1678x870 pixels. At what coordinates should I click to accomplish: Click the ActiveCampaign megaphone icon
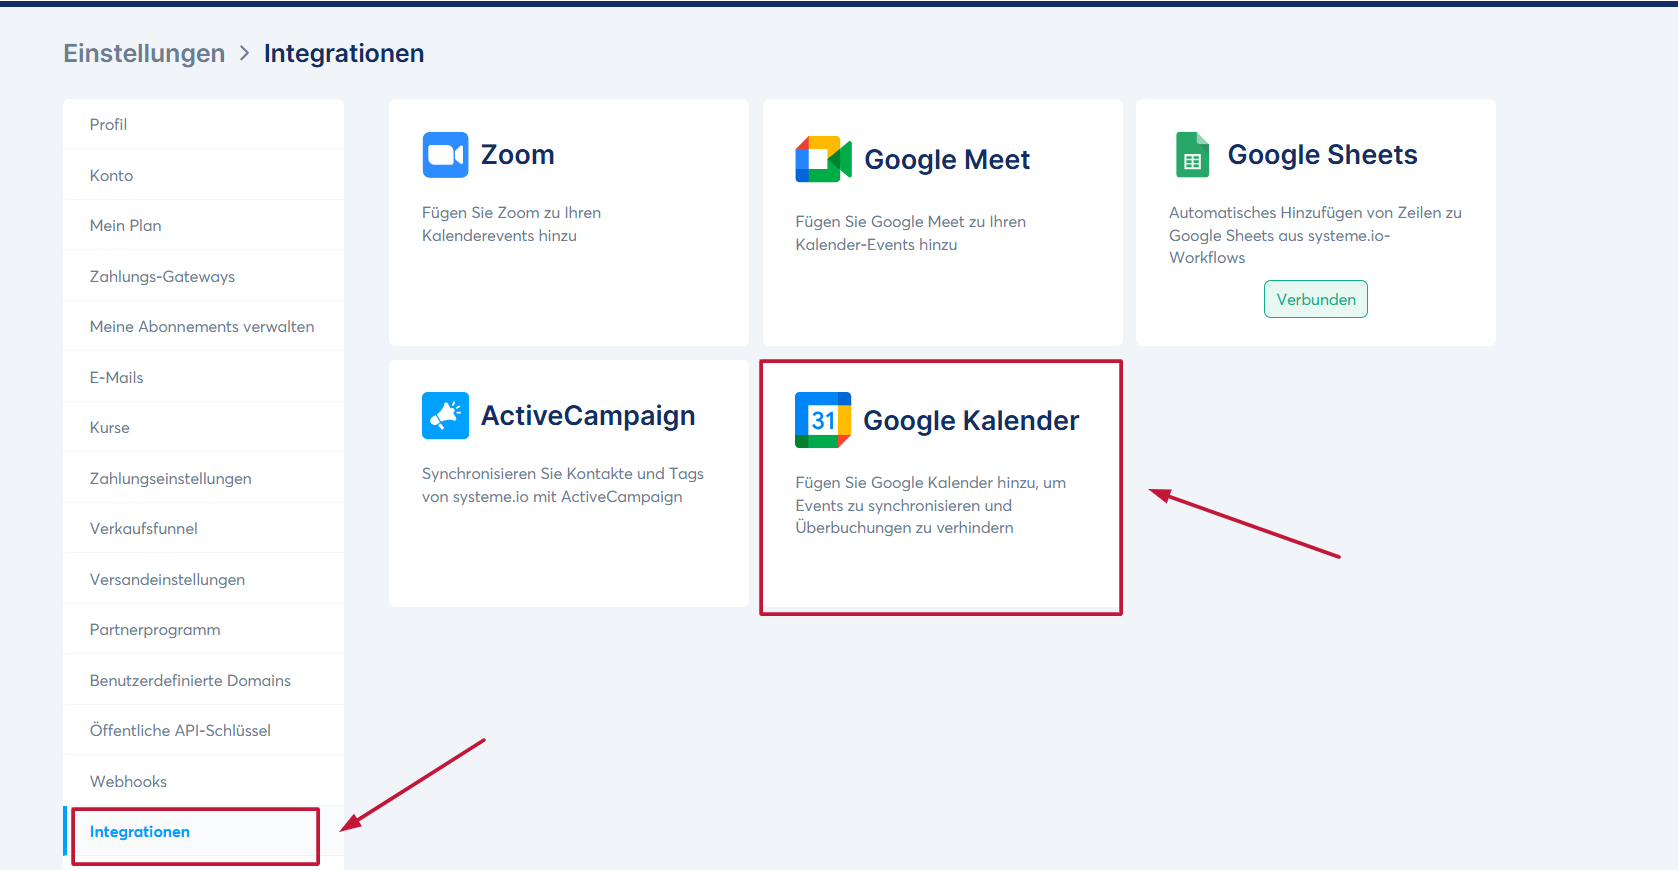coord(445,416)
